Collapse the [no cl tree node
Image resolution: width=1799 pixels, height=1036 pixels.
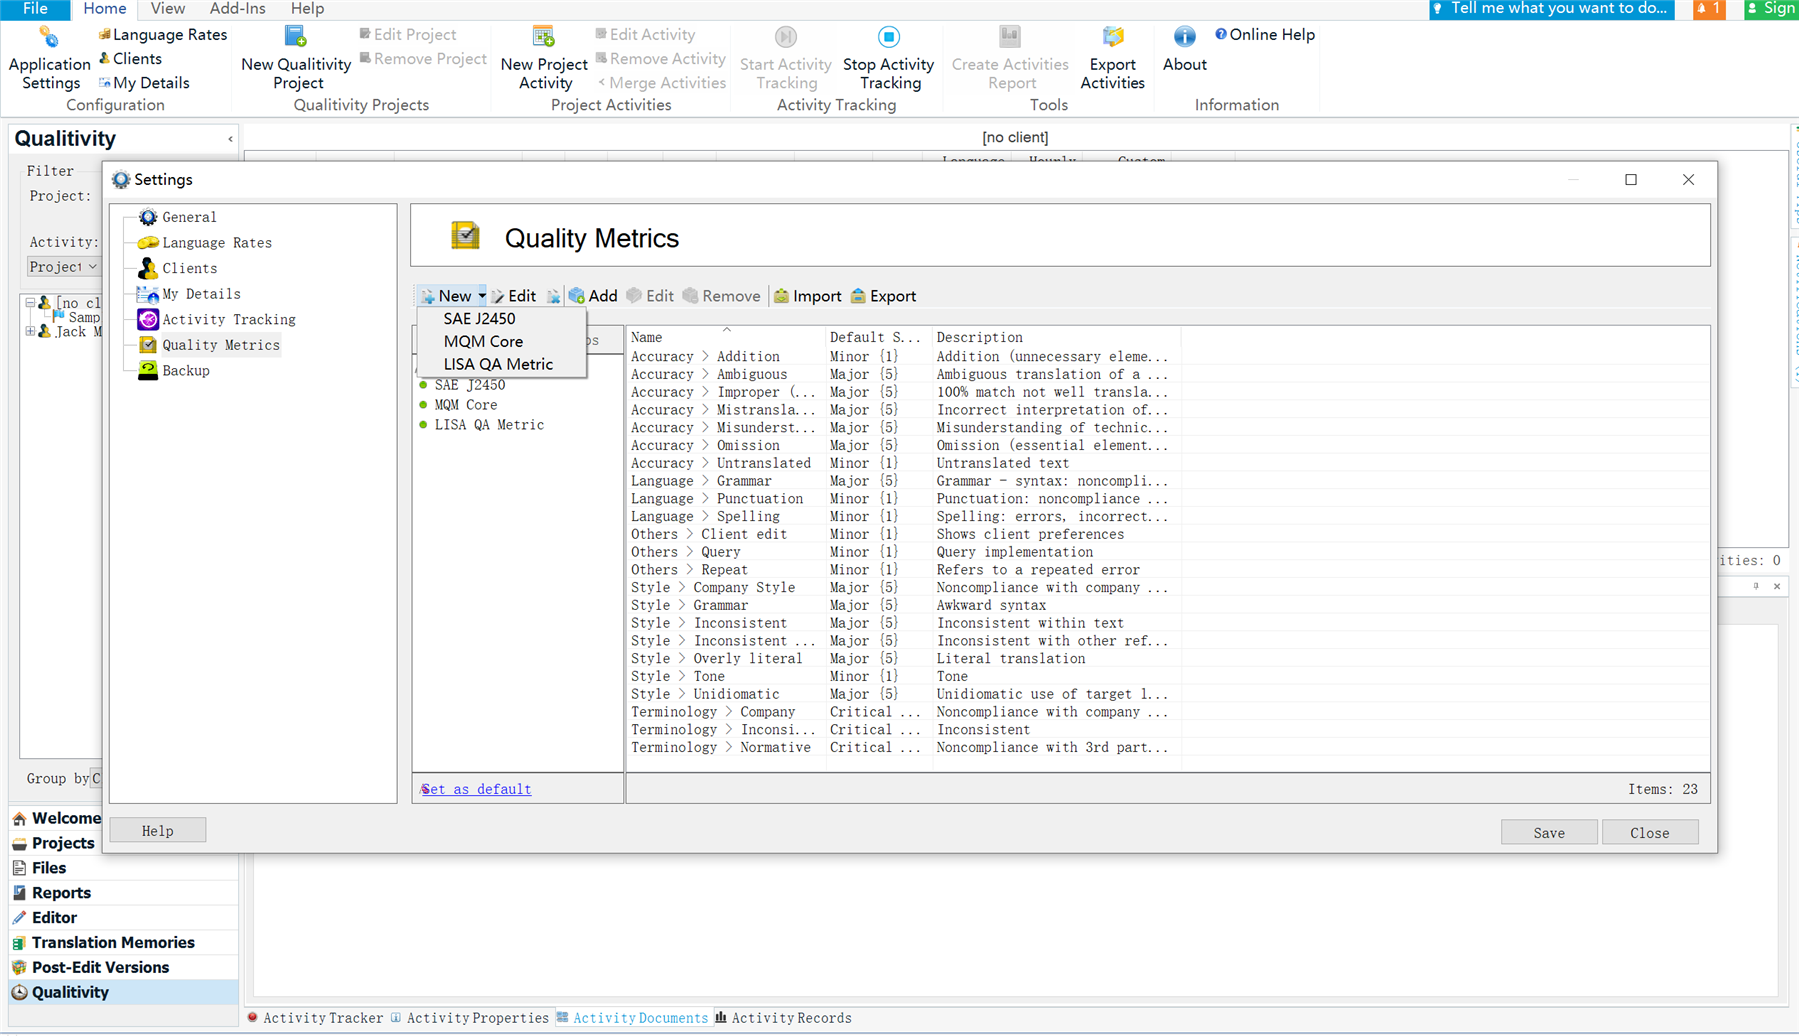[x=30, y=303]
